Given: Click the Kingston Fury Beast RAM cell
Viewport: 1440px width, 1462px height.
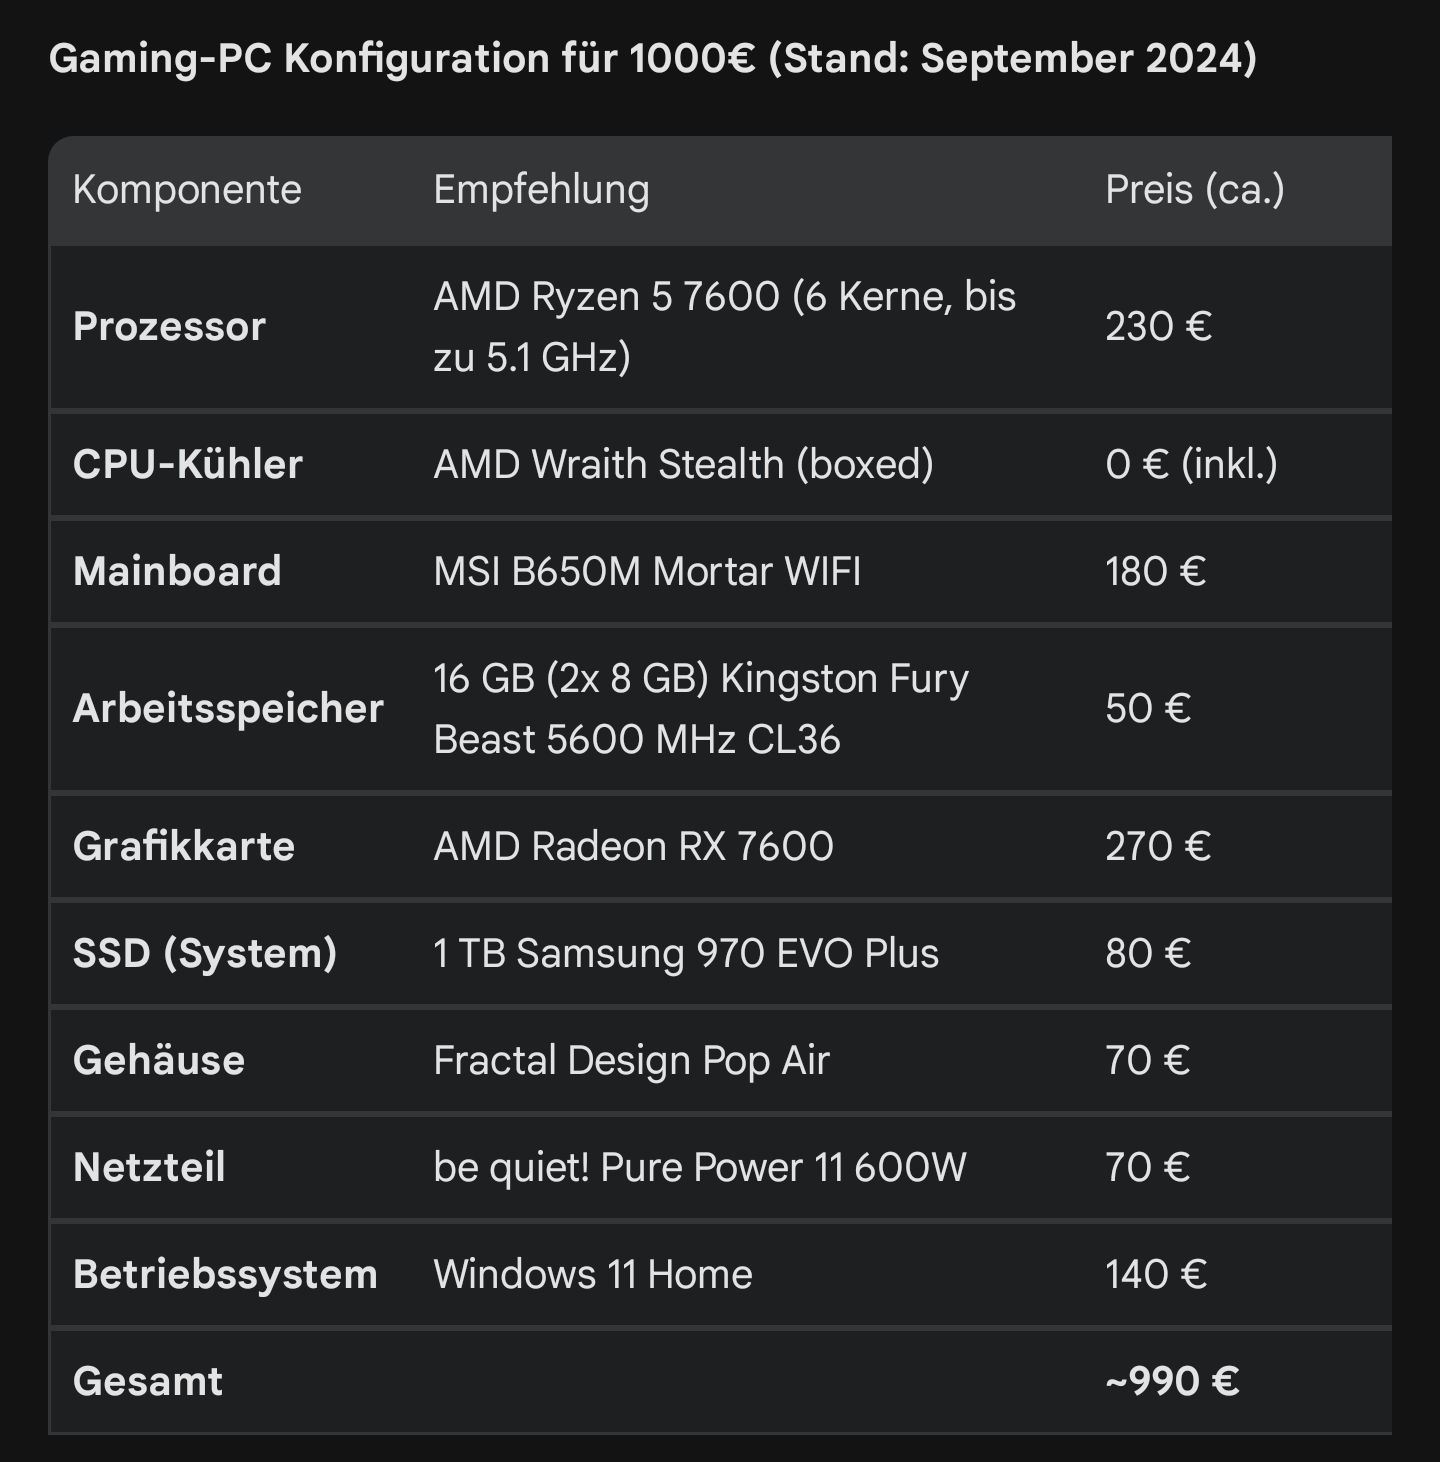Looking at the screenshot, I should point(700,709).
